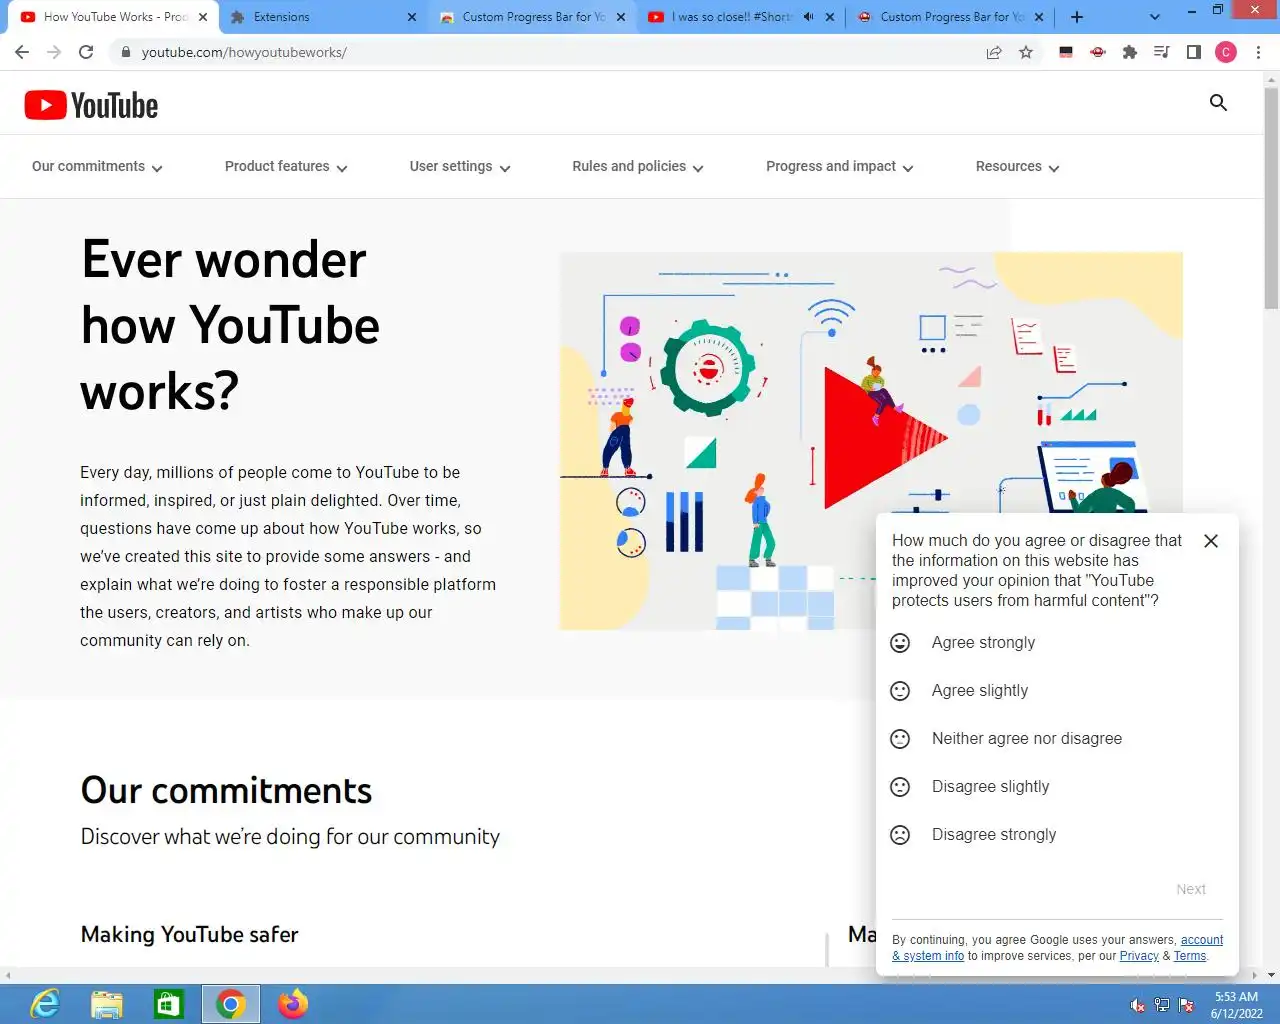Open the media control playlist icon

1162,52
